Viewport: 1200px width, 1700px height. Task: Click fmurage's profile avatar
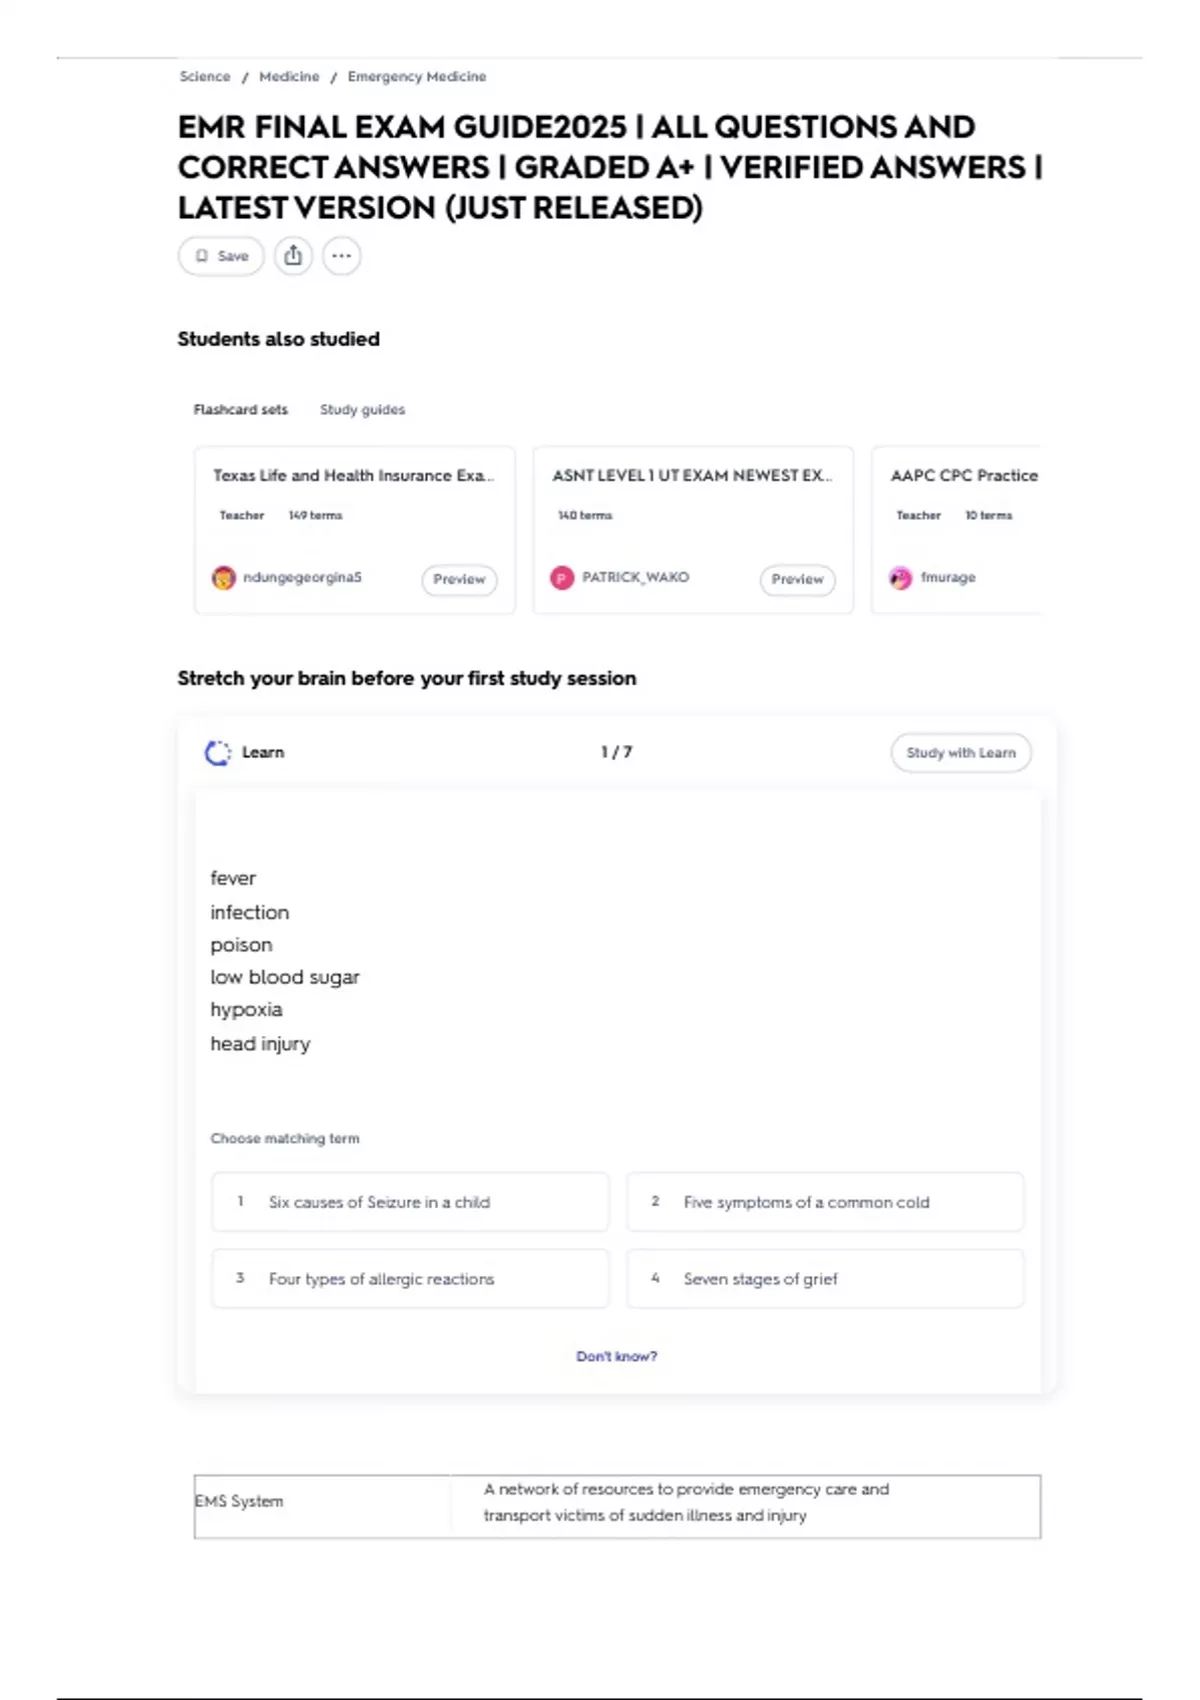coord(901,578)
